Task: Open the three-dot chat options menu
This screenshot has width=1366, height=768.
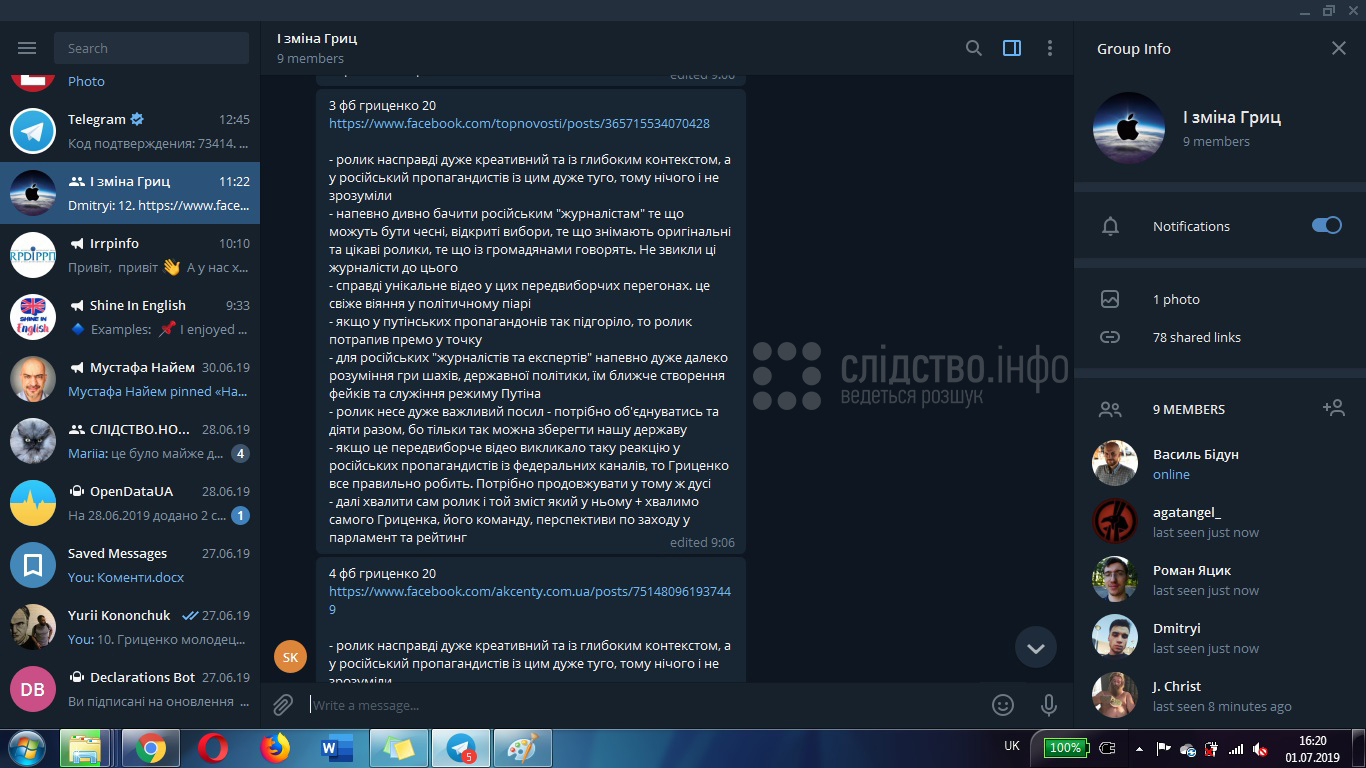Action: click(1050, 48)
